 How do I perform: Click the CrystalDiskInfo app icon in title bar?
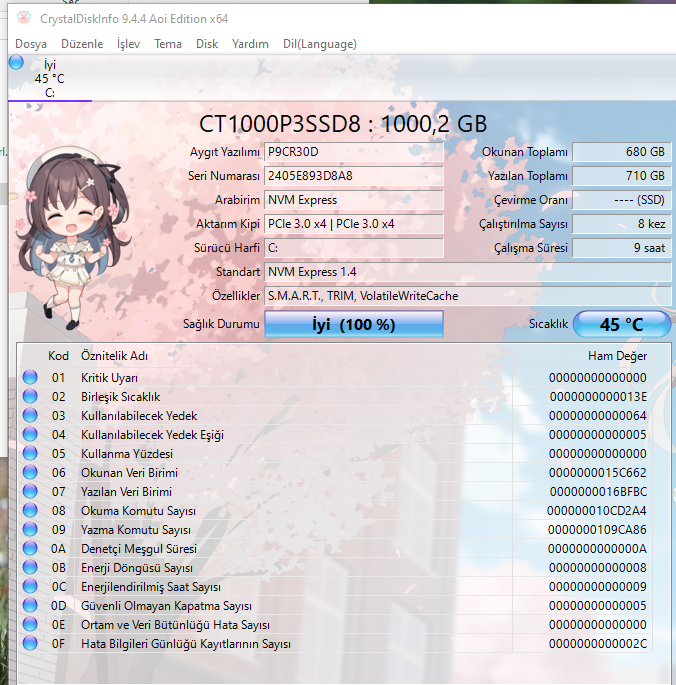(x=24, y=18)
